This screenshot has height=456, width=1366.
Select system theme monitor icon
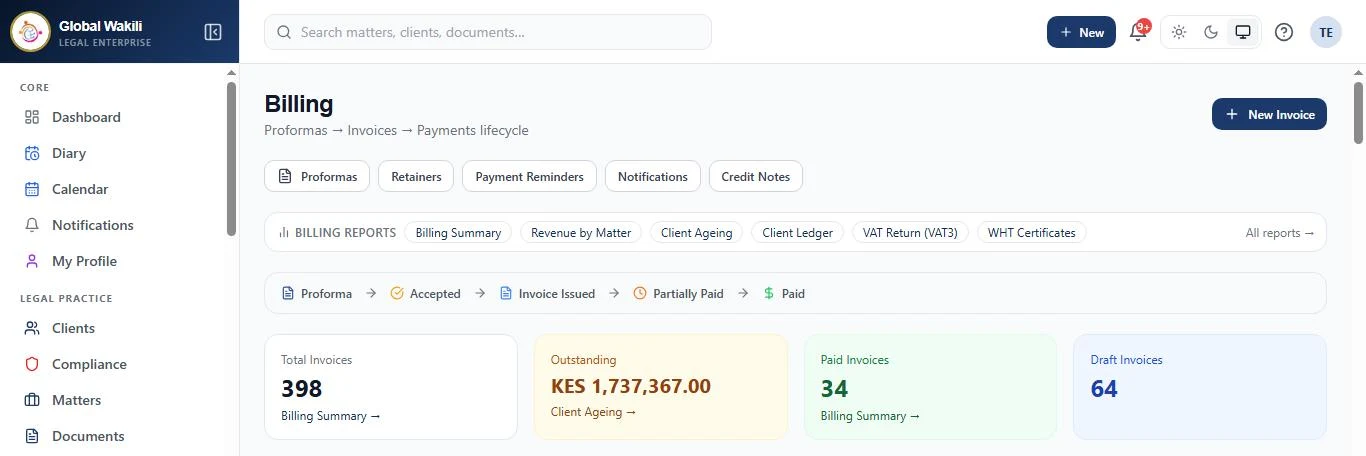[1243, 32]
